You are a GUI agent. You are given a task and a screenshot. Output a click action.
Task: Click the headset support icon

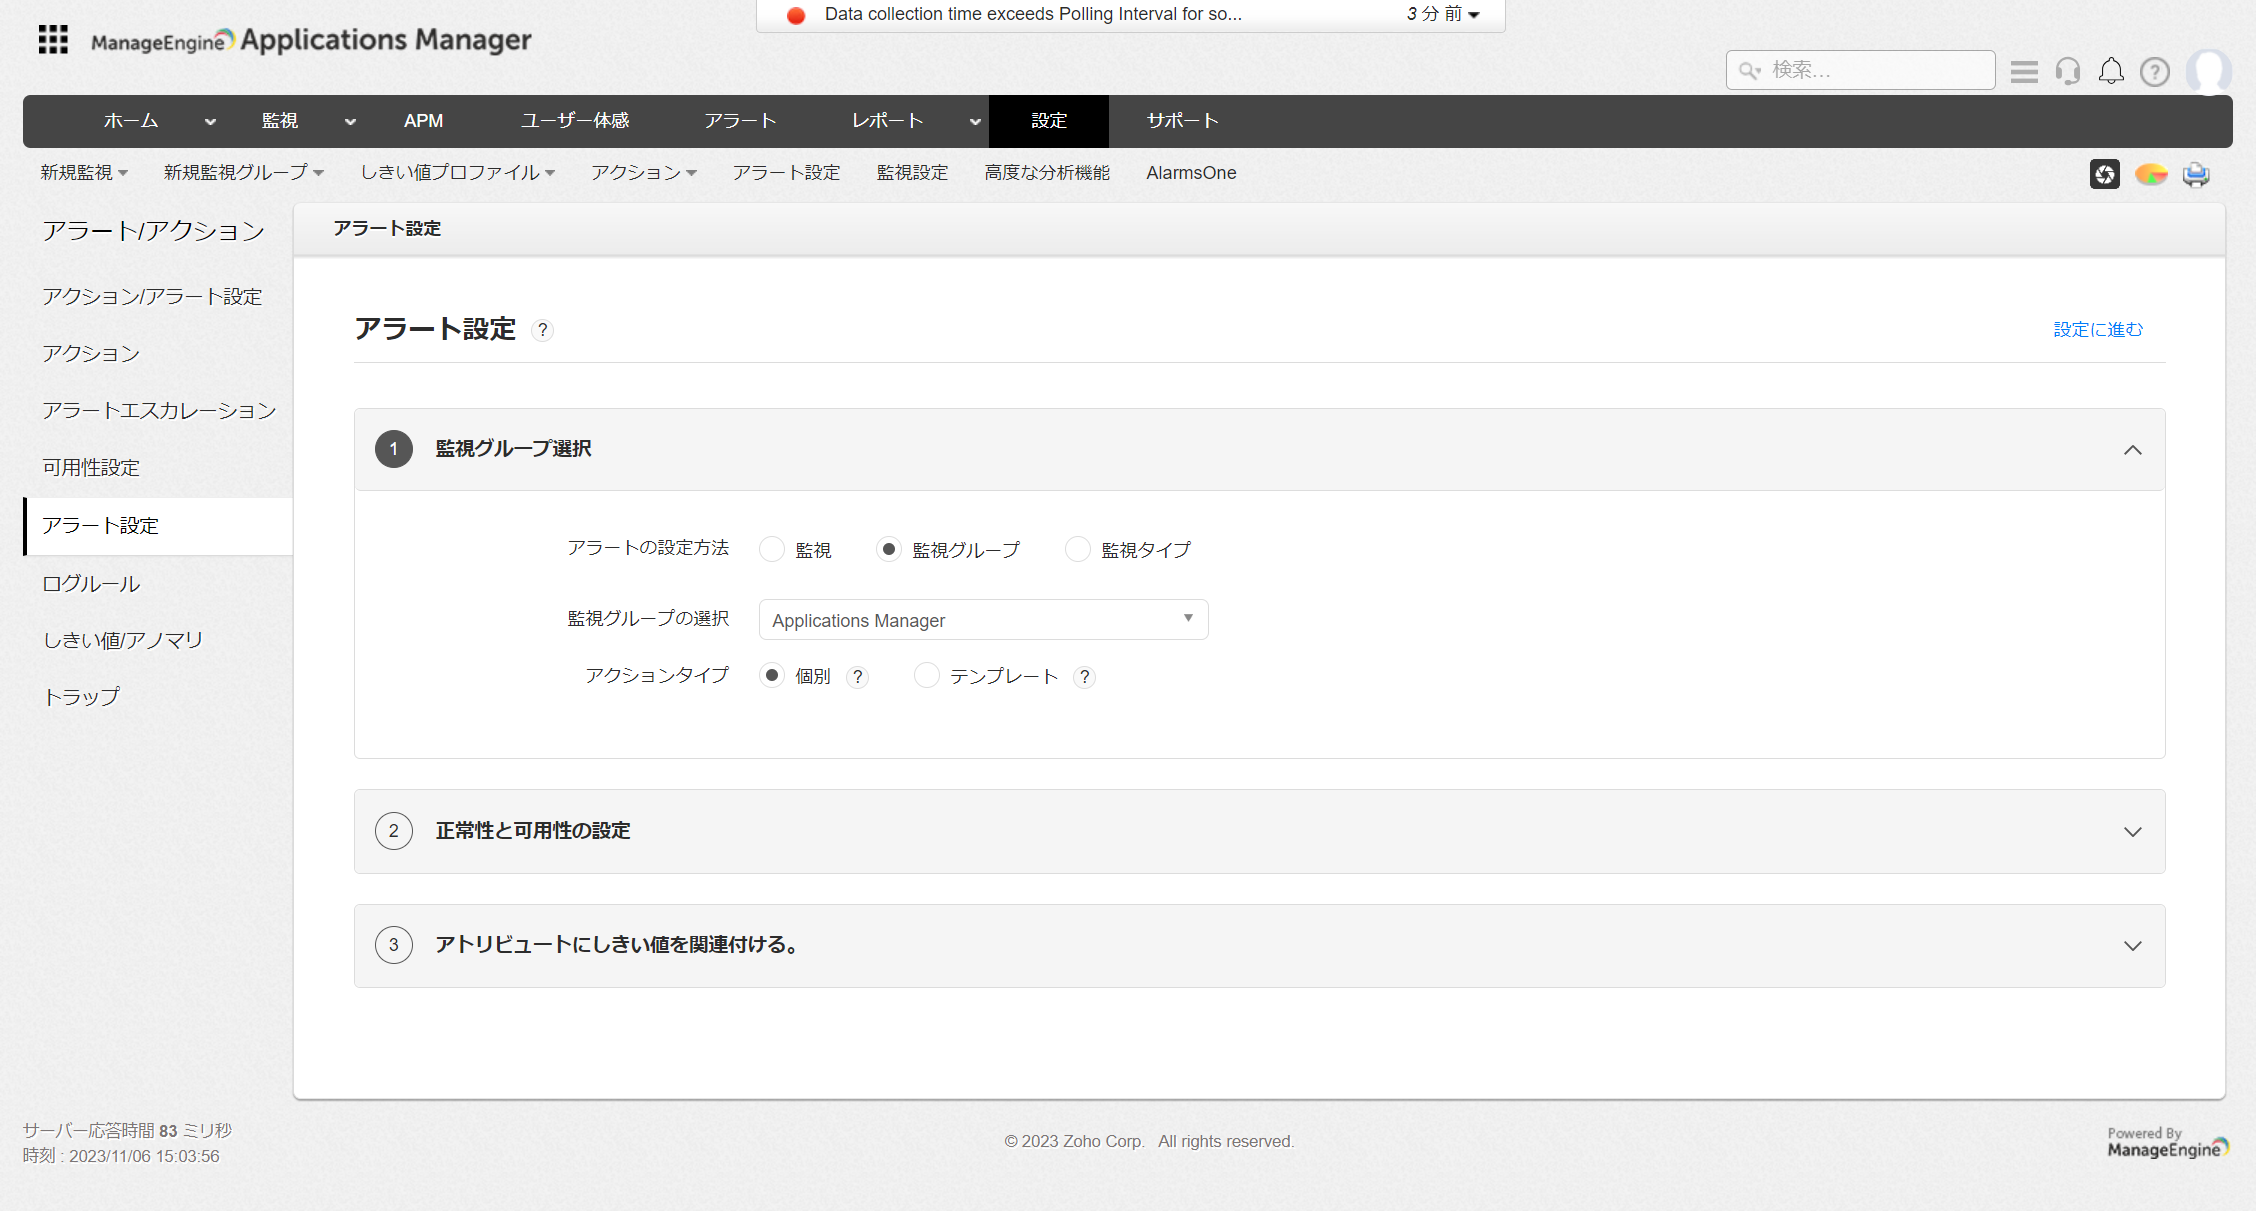pos(2067,71)
